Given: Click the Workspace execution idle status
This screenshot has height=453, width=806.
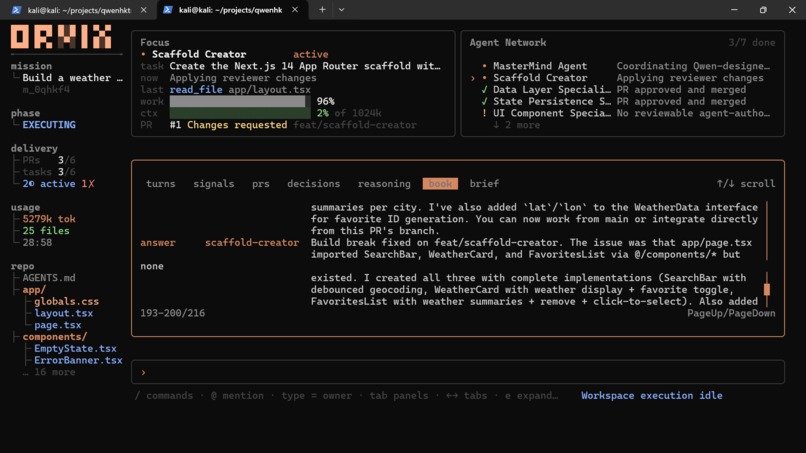Looking at the screenshot, I should 652,395.
